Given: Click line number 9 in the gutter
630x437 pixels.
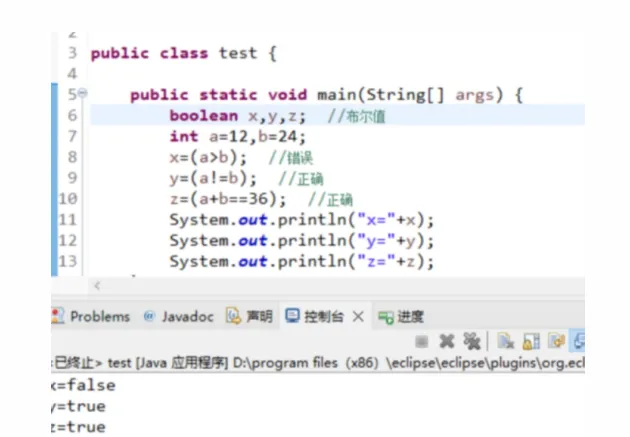Looking at the screenshot, I should click(x=72, y=178).
